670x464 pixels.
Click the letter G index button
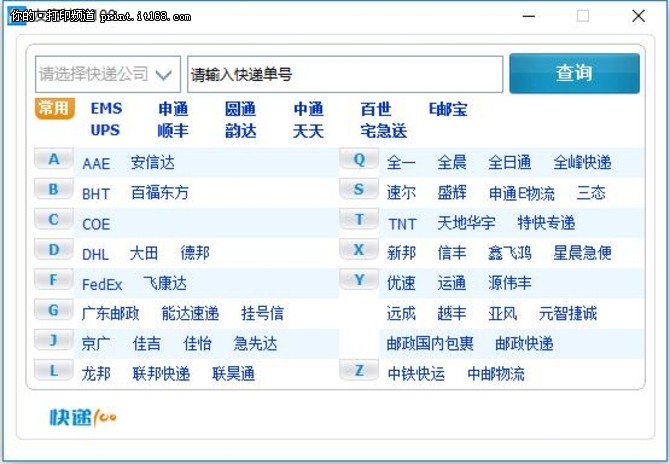(53, 310)
